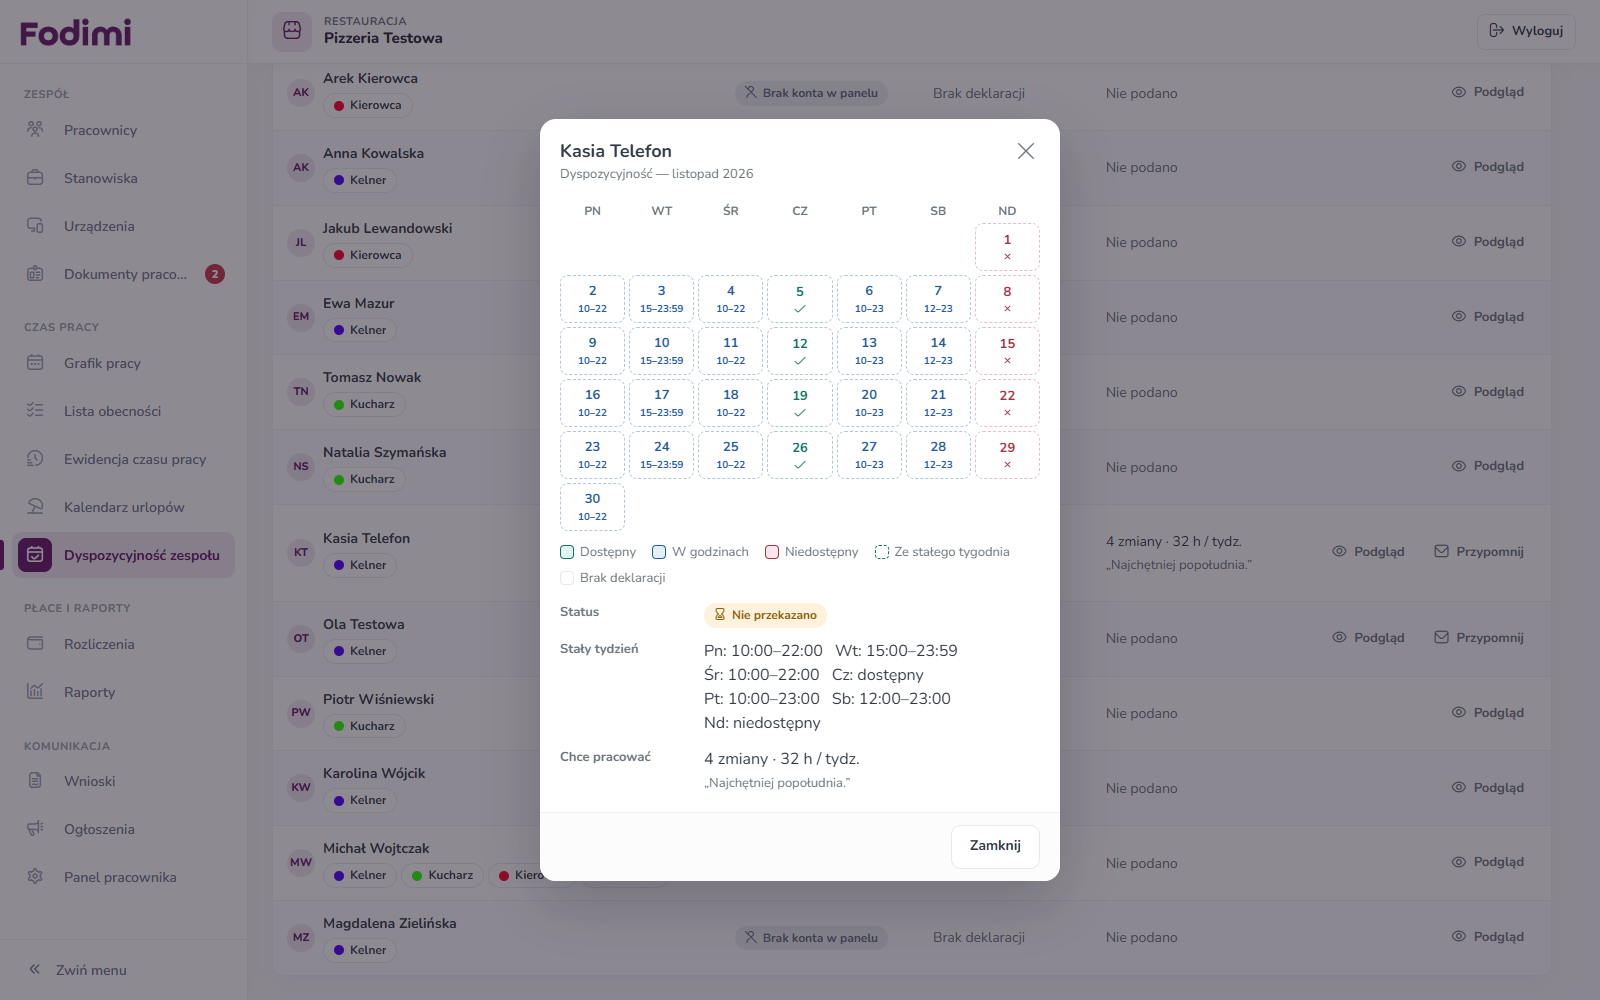Open the Ogłoszenia megaphone icon
This screenshot has height=1000, width=1600.
pos(35,829)
